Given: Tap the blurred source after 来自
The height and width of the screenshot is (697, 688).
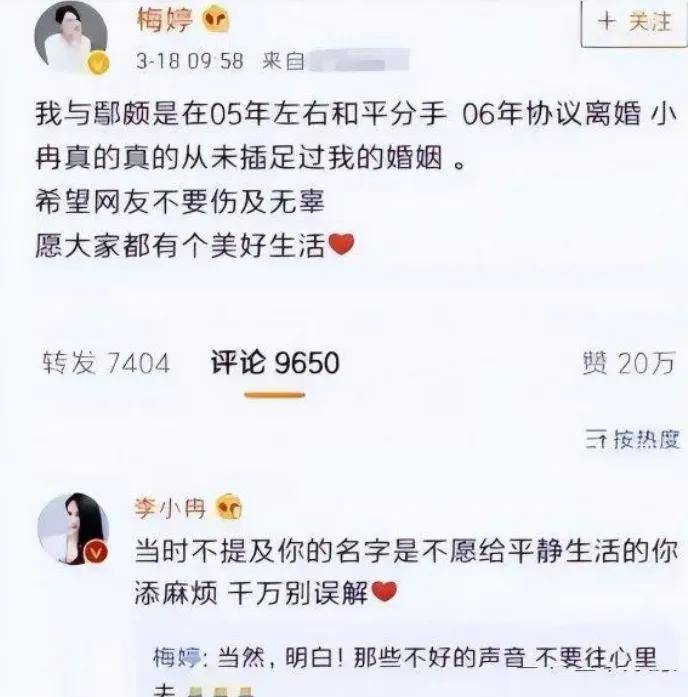Looking at the screenshot, I should point(358,60).
